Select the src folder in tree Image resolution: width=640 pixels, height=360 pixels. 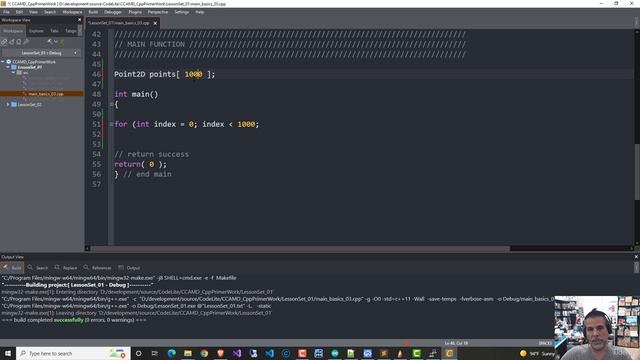25,73
